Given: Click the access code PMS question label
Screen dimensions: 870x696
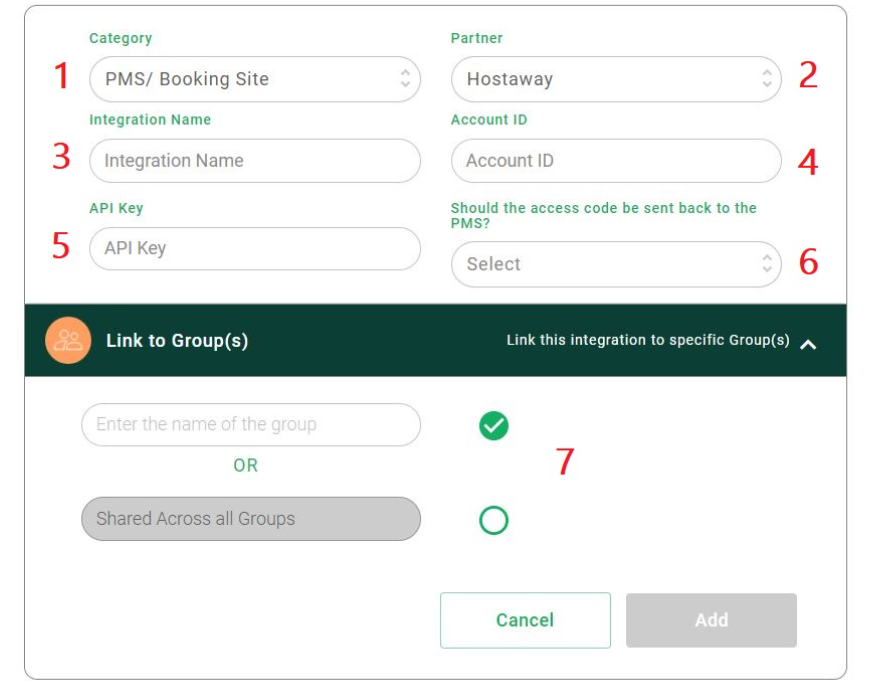Looking at the screenshot, I should pyautogui.click(x=603, y=215).
